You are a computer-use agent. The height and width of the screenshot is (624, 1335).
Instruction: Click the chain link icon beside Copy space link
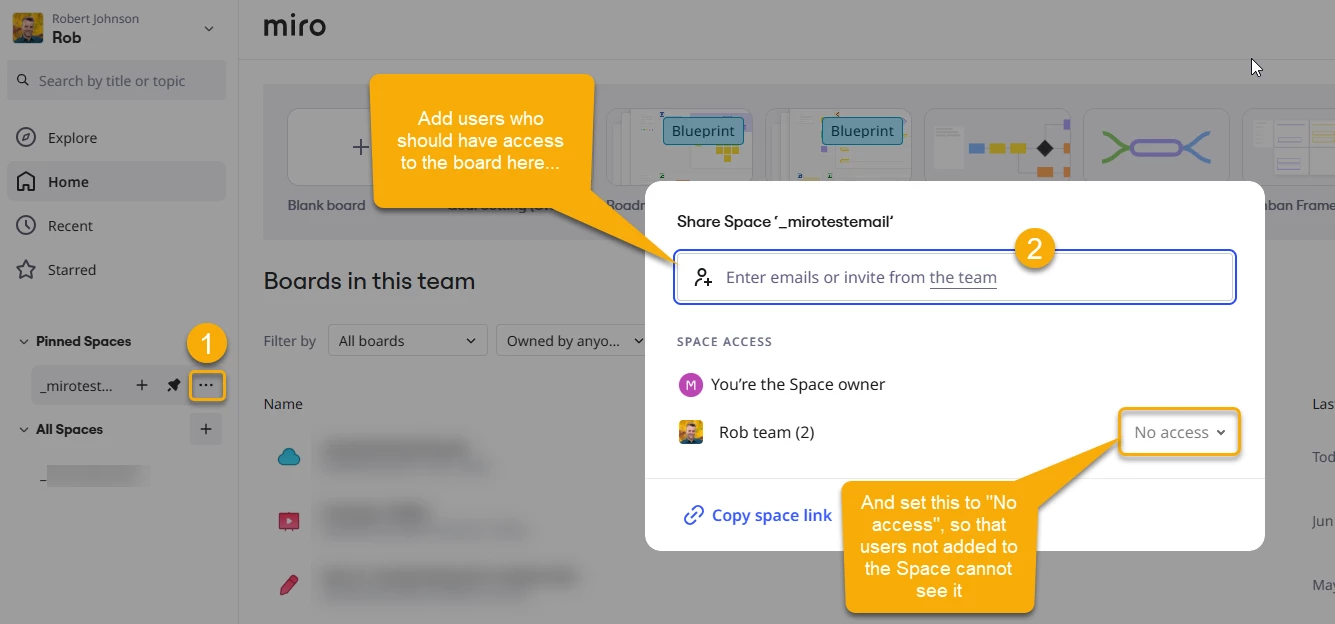(693, 516)
